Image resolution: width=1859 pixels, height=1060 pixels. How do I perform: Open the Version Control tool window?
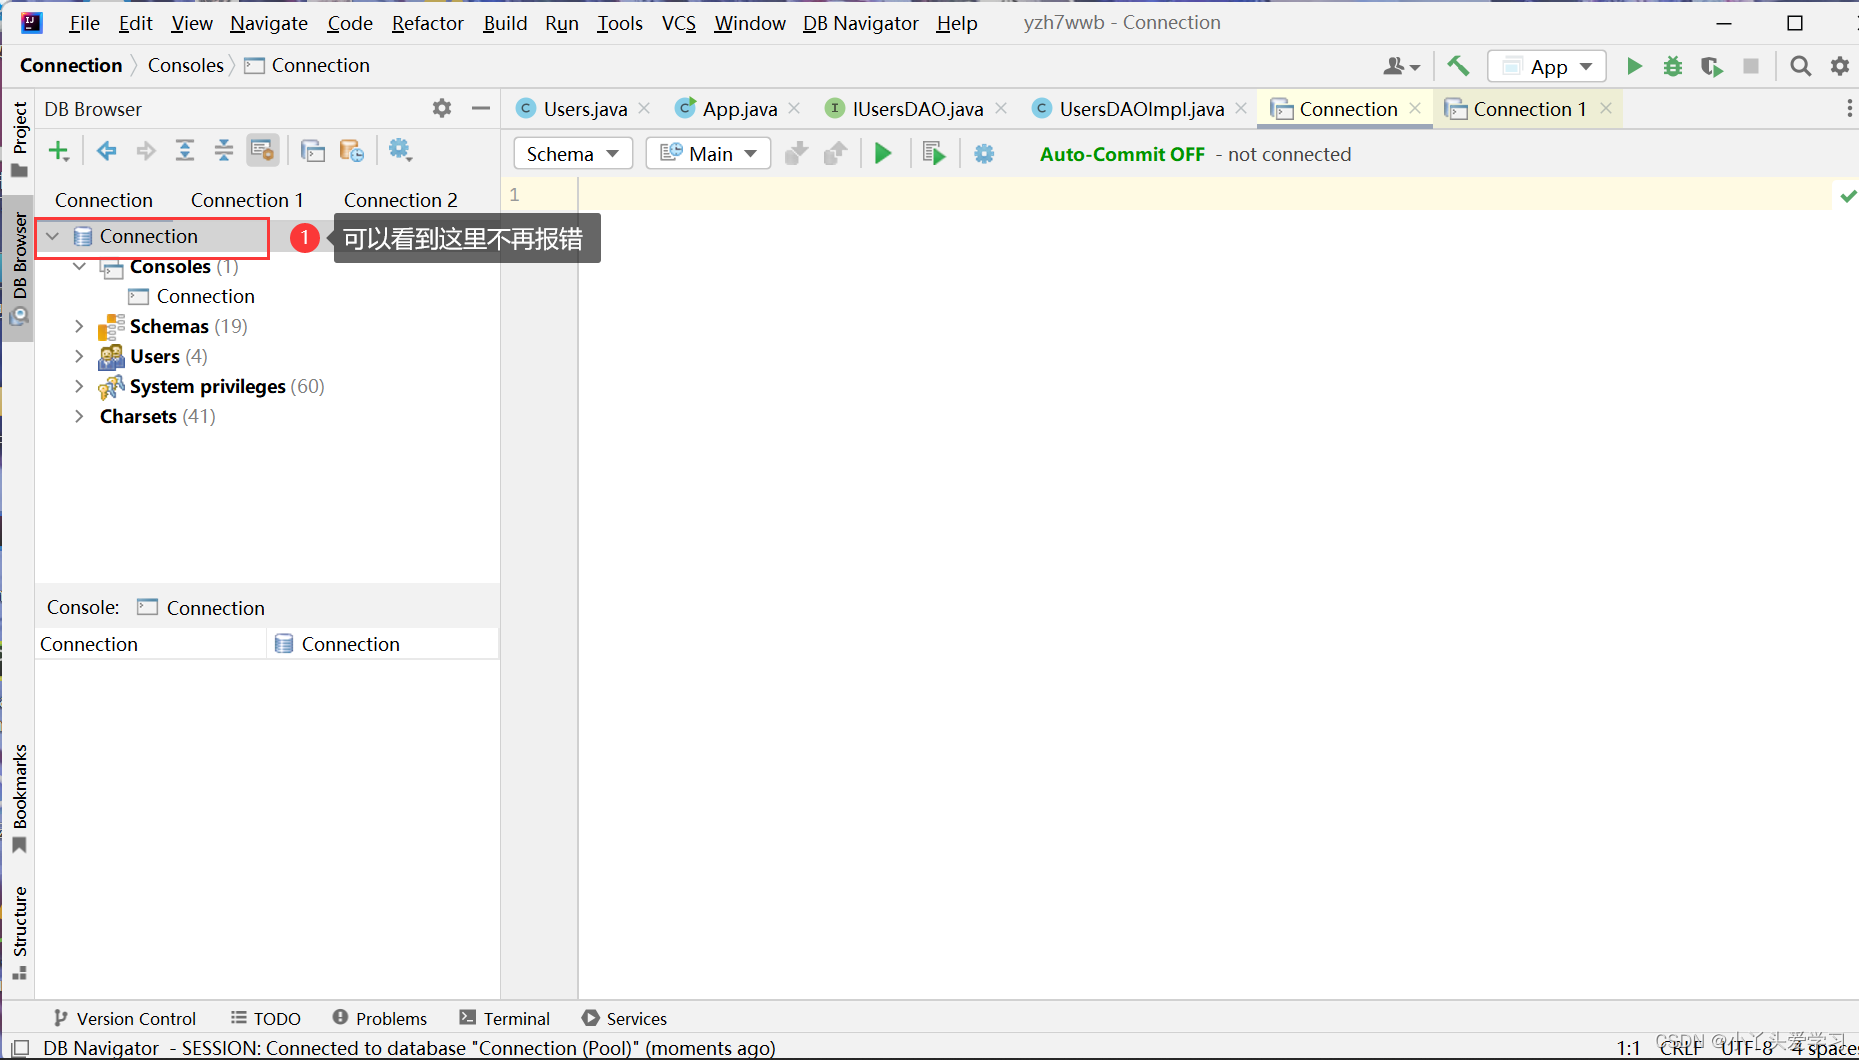(x=125, y=1018)
